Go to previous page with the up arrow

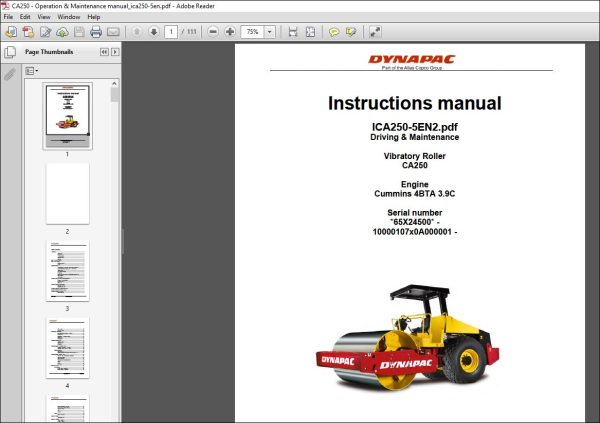click(137, 32)
